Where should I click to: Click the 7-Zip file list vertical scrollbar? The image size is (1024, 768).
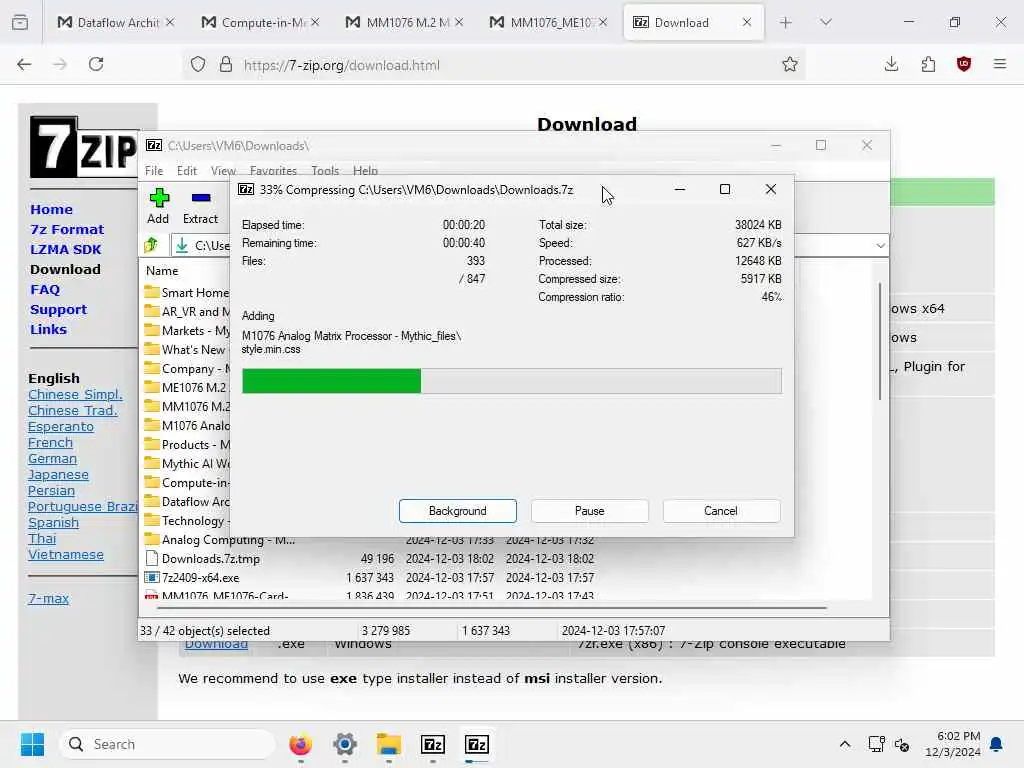coord(880,341)
